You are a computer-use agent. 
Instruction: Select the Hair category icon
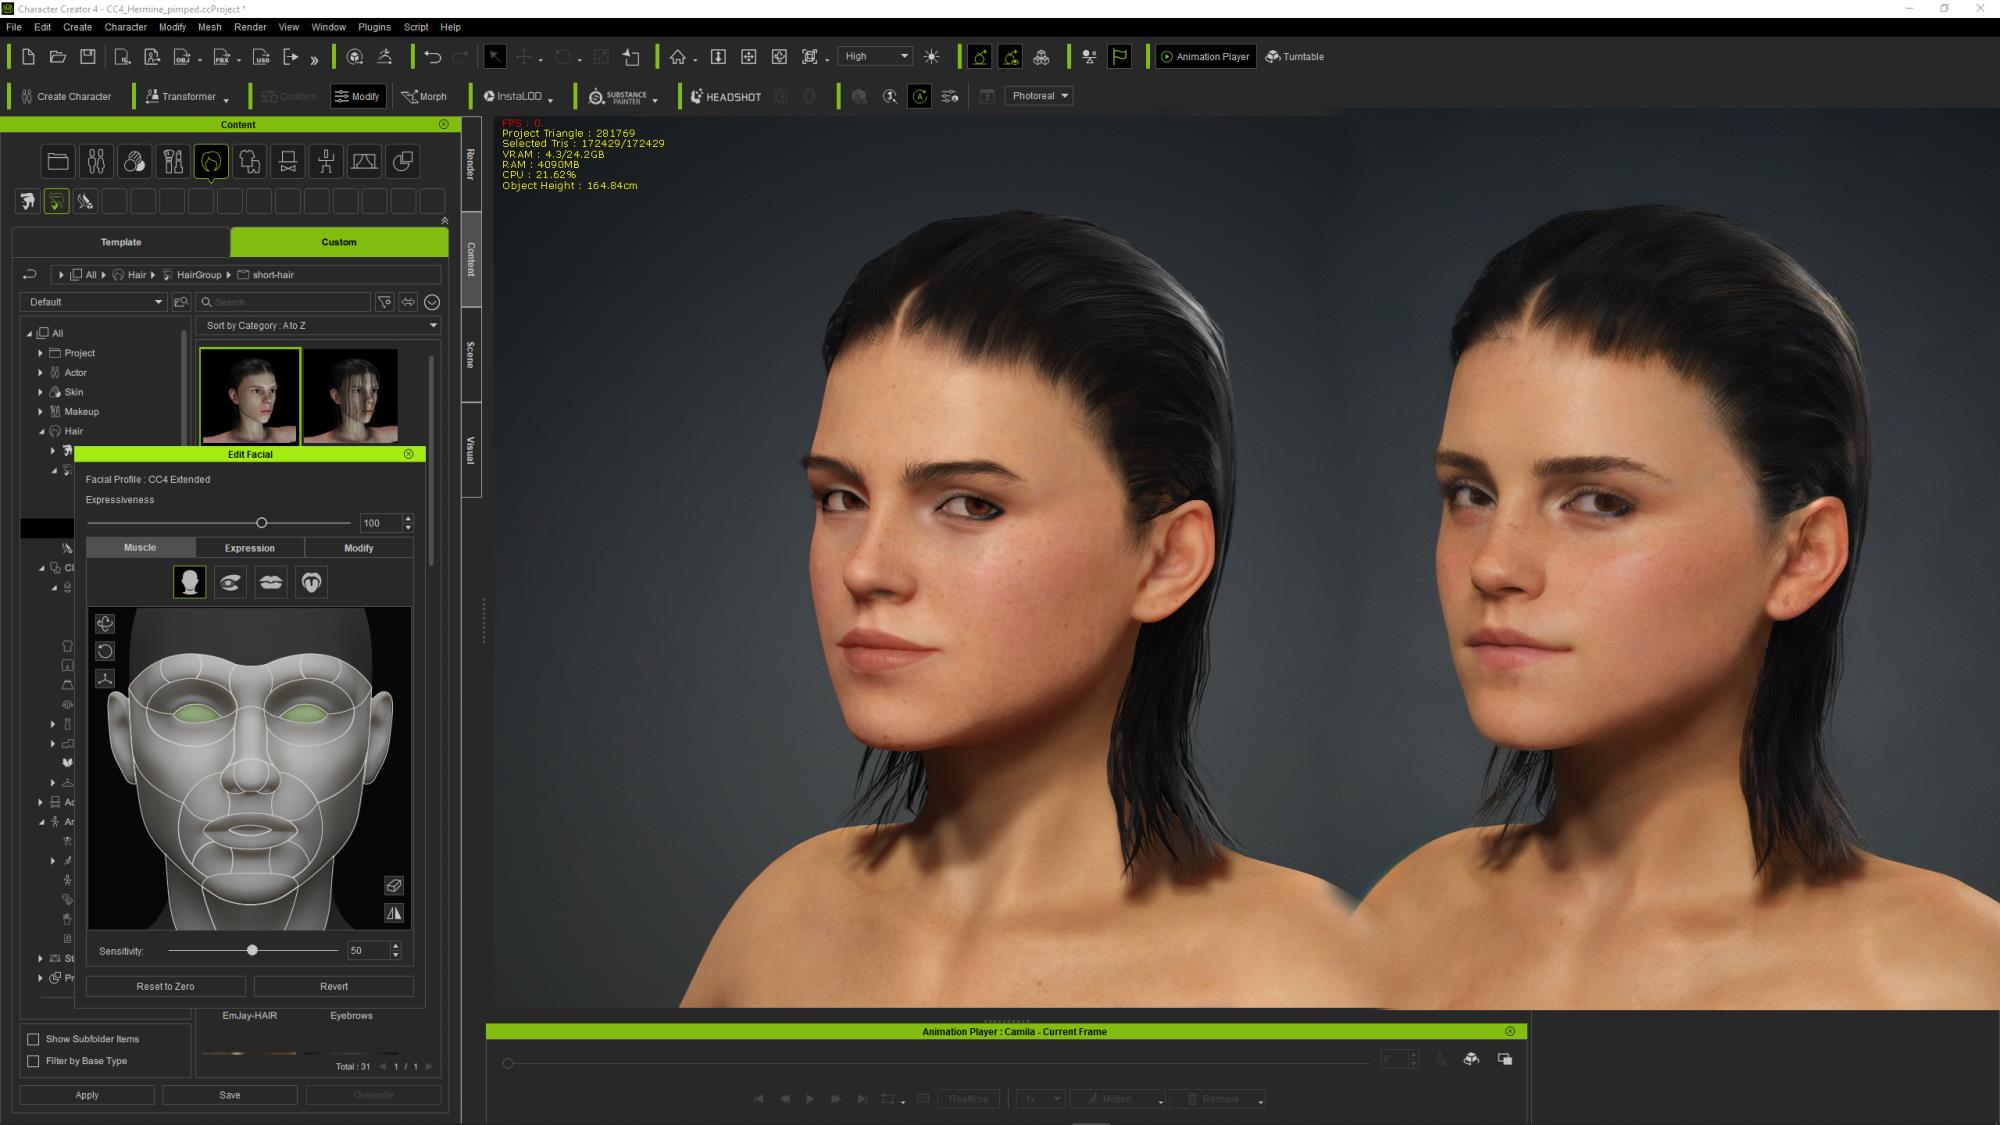pos(211,161)
